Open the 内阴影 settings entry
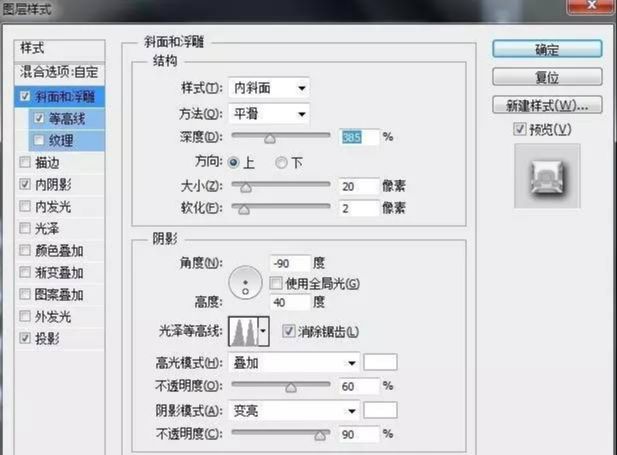This screenshot has width=617, height=455. point(54,184)
